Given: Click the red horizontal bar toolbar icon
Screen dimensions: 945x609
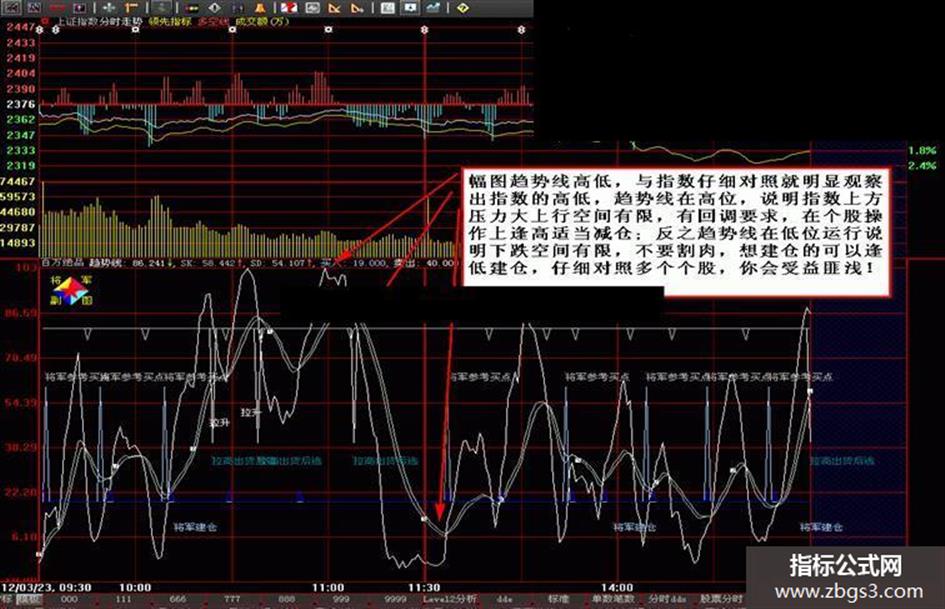Looking at the screenshot, I should pos(57,8).
